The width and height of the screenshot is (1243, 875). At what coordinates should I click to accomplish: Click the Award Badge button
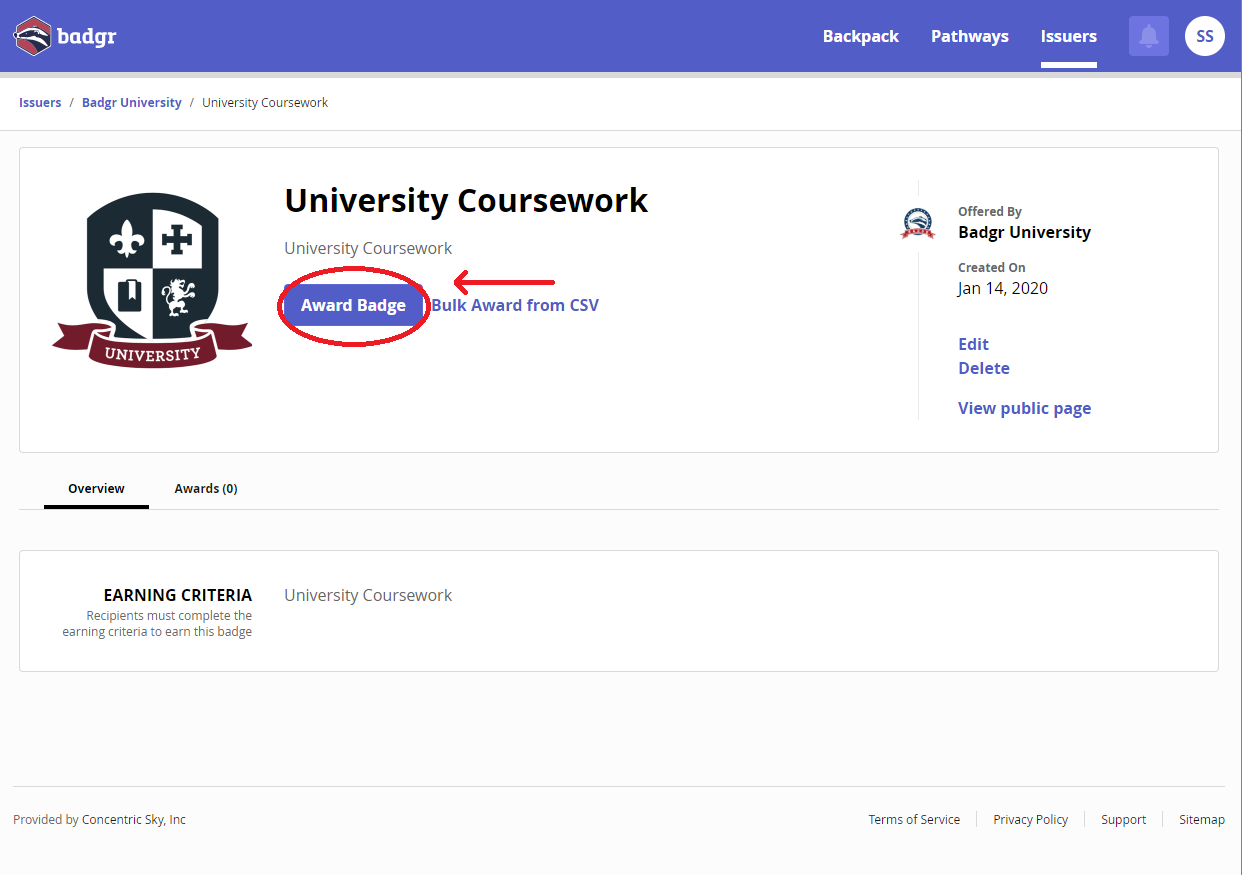point(353,305)
